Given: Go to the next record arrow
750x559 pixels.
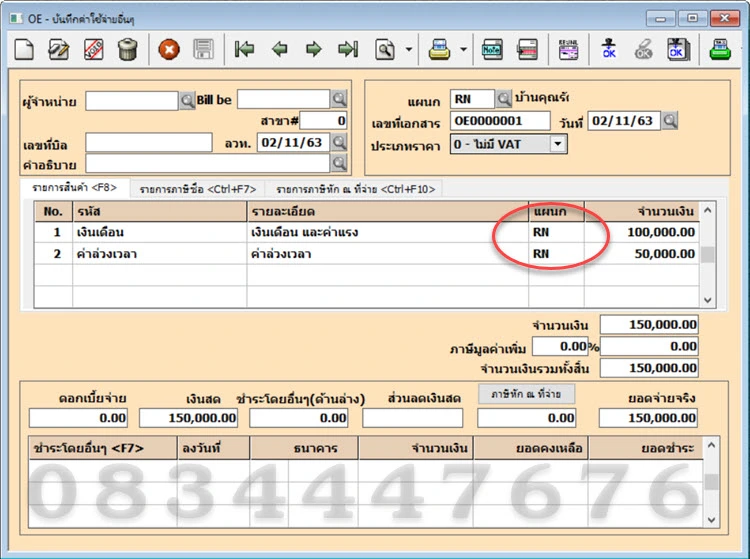Looking at the screenshot, I should (314, 49).
